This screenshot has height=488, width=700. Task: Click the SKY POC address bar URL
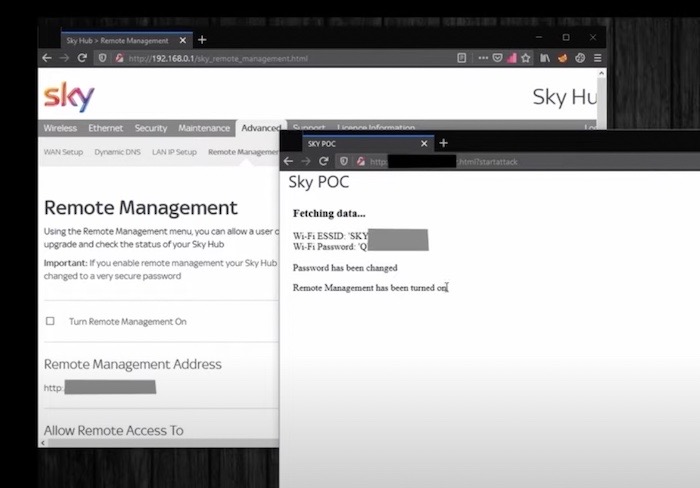click(x=443, y=162)
